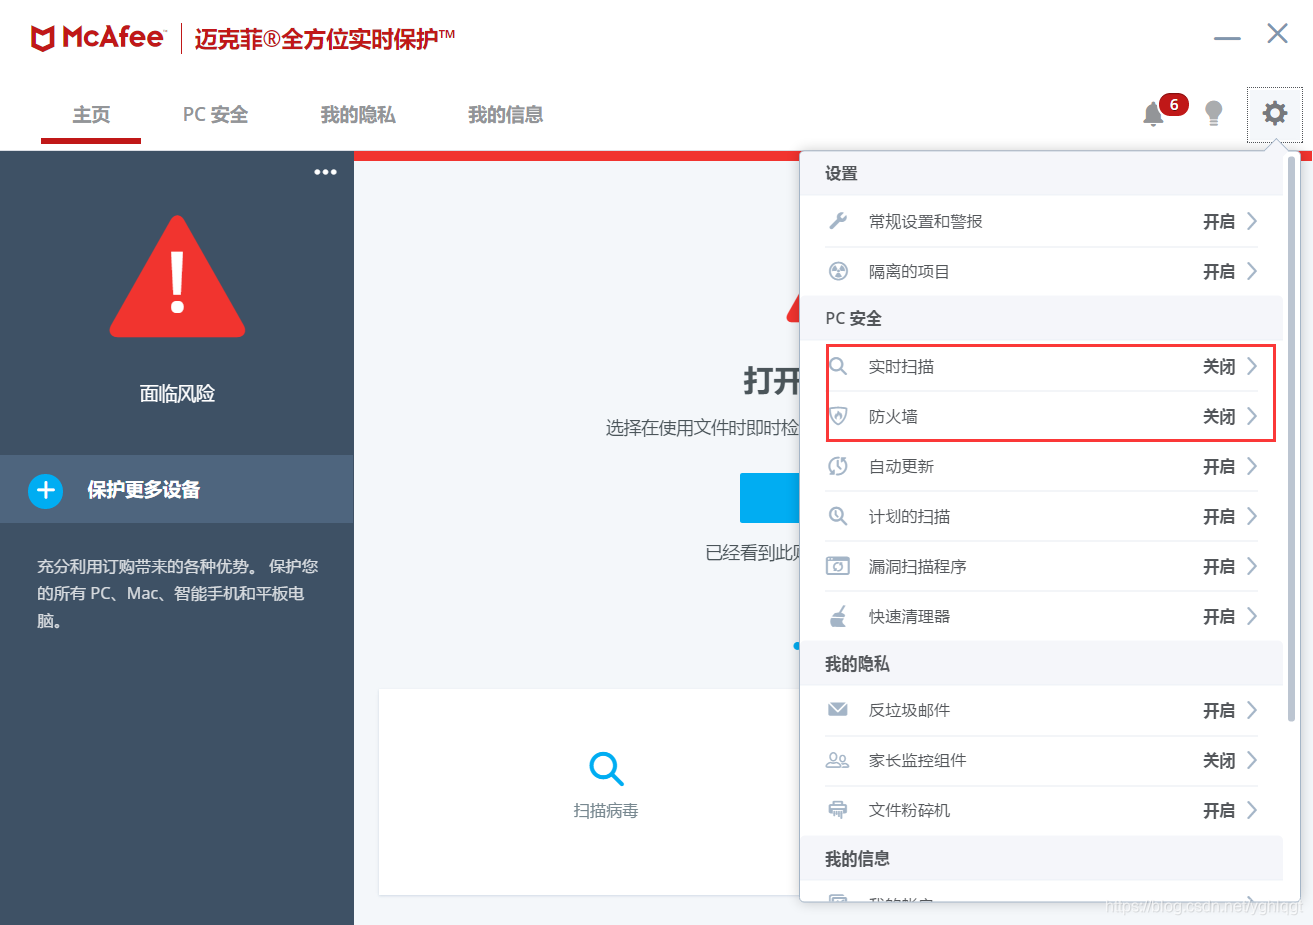Click the blue button behind the settings panel
This screenshot has width=1313, height=925.
tap(770, 498)
